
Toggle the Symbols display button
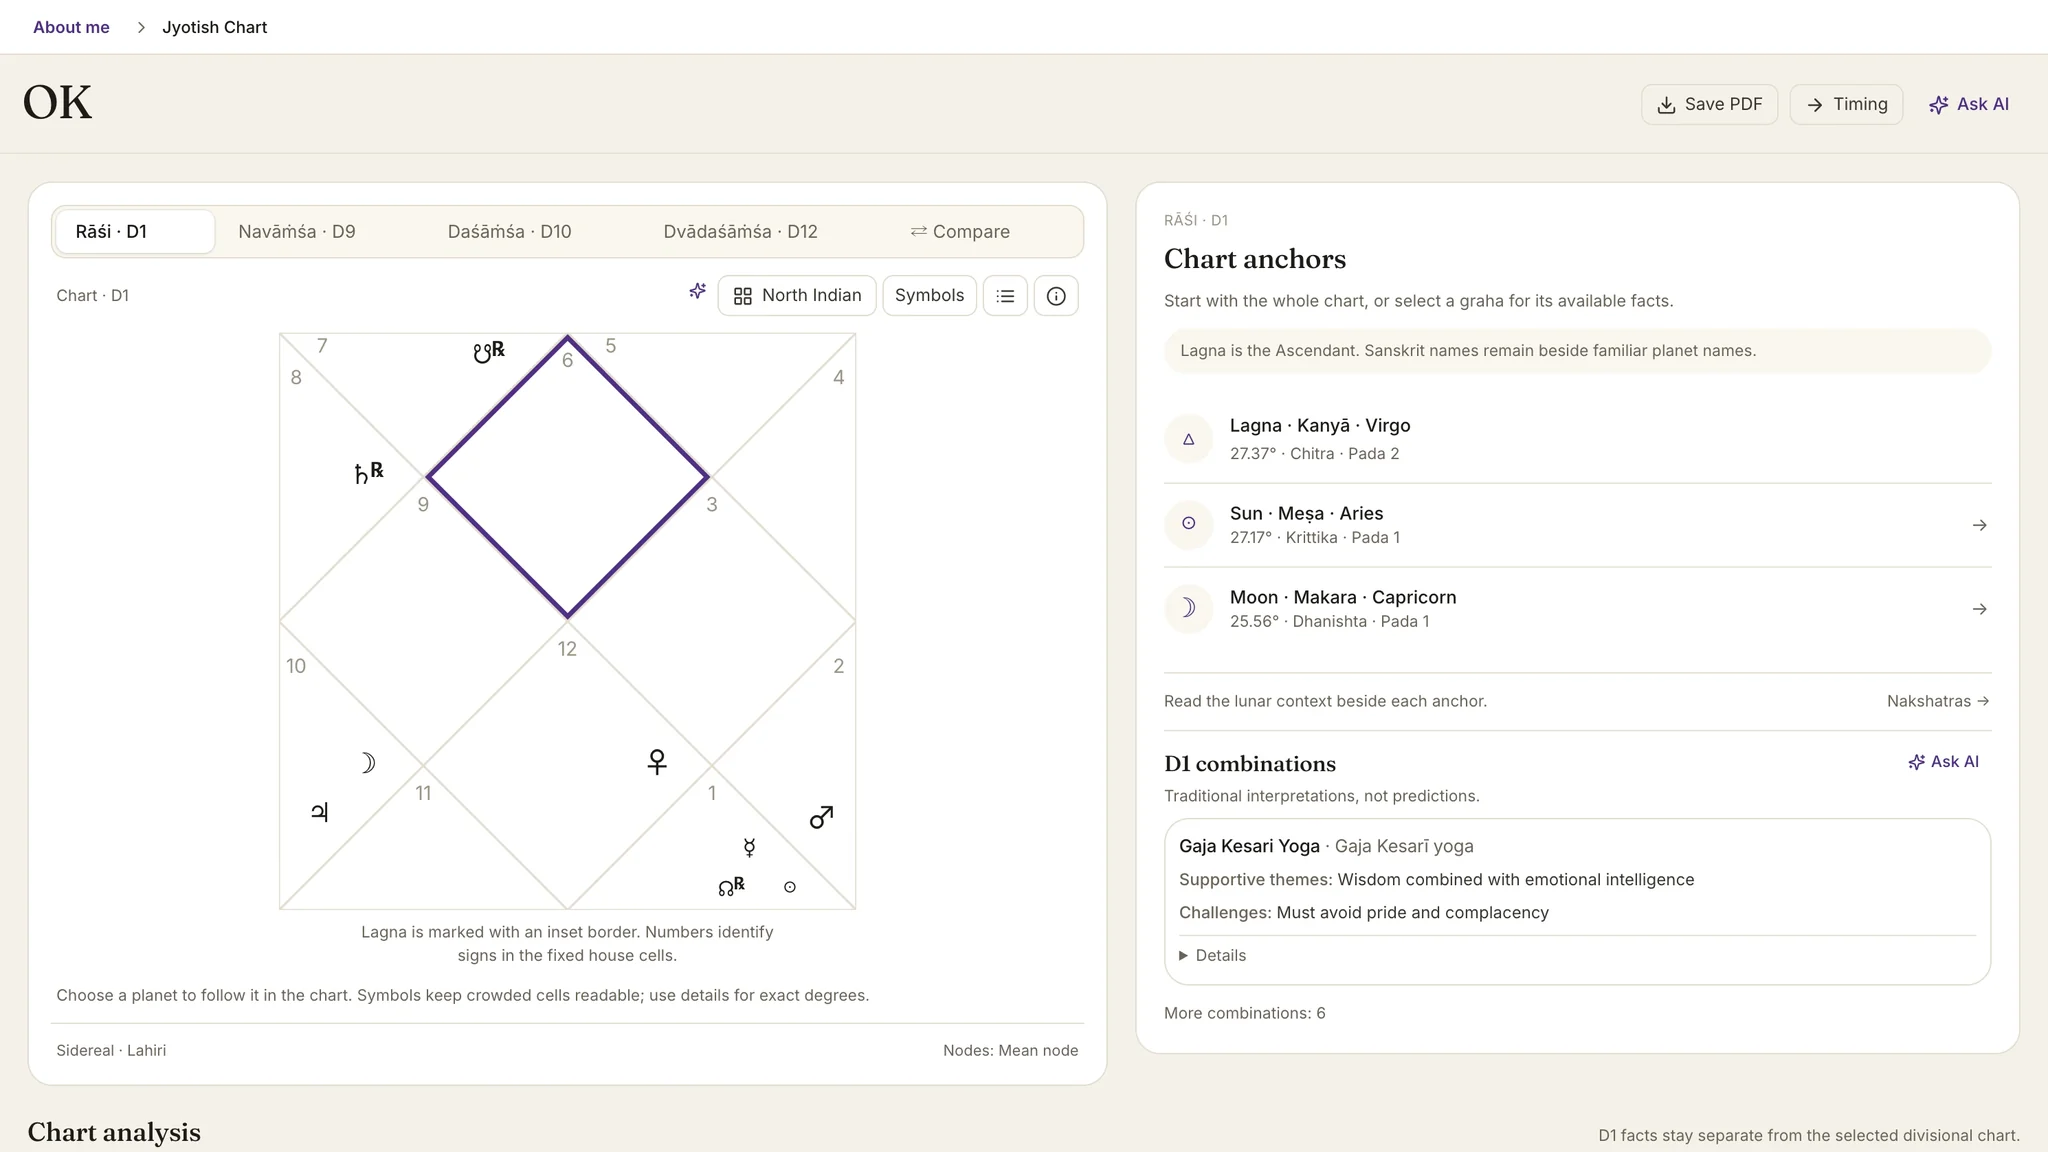[x=929, y=296]
